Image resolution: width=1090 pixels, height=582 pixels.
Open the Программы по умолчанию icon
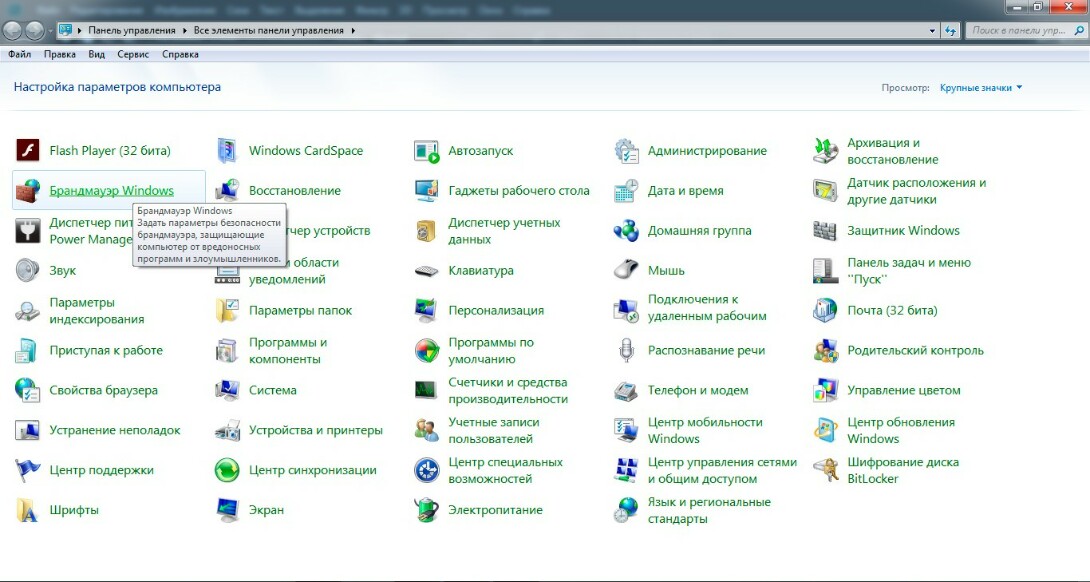click(x=427, y=350)
